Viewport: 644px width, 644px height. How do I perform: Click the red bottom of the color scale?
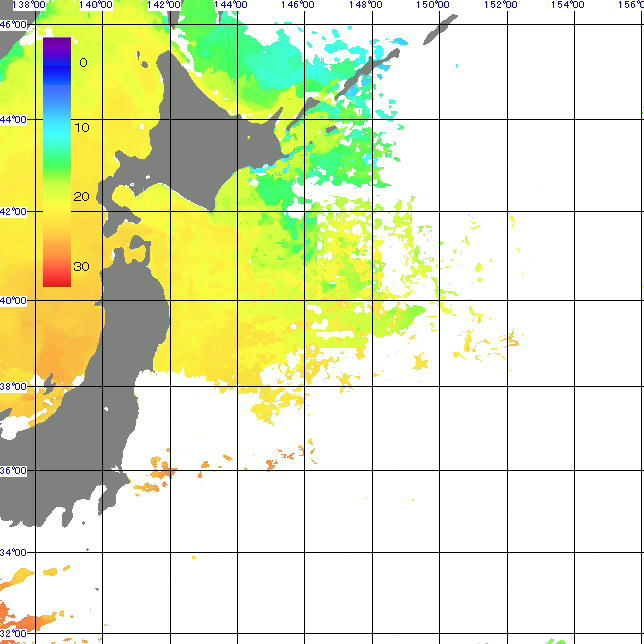(x=57, y=279)
